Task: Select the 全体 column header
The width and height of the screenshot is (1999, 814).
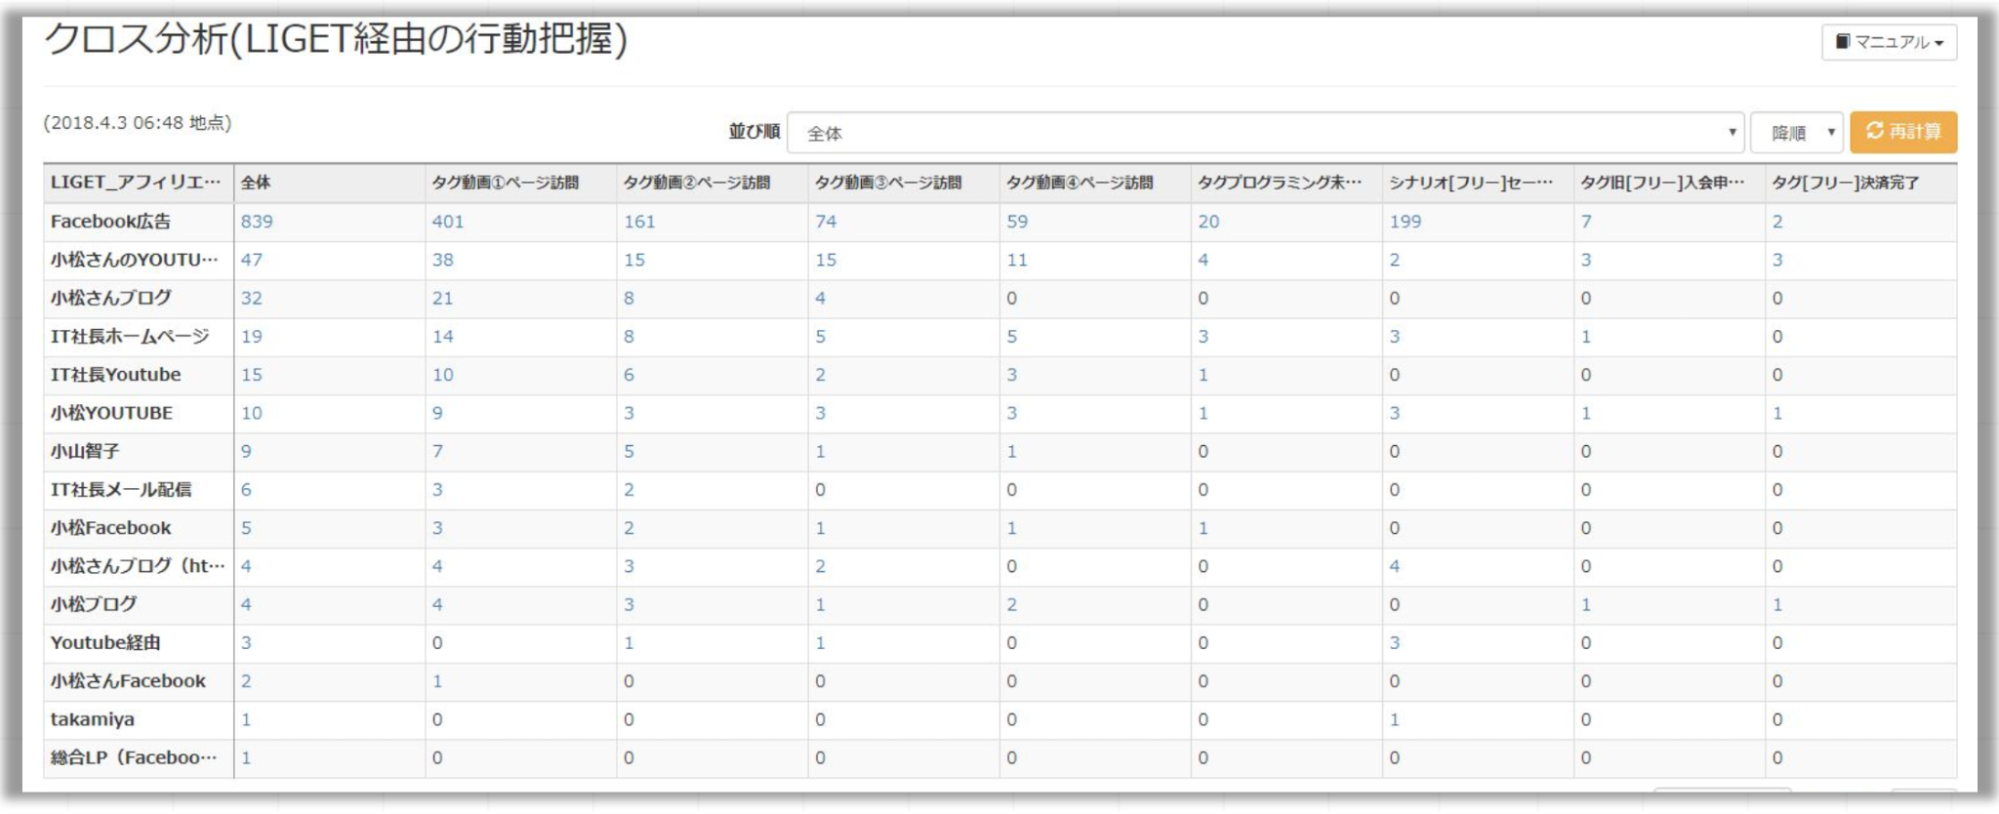Action: [x=256, y=182]
